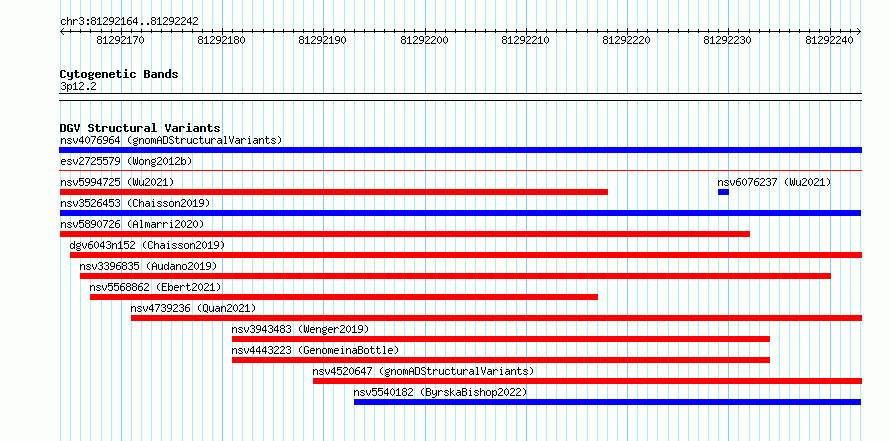Click nsv4520647 gnomAD variant label
This screenshot has width=890, height=441.
423,371
